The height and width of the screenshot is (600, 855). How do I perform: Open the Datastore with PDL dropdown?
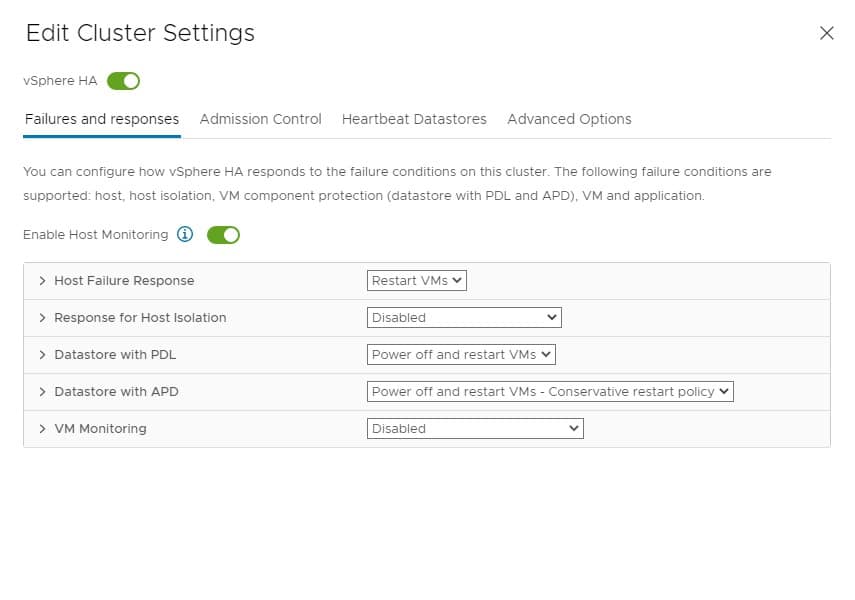point(461,355)
